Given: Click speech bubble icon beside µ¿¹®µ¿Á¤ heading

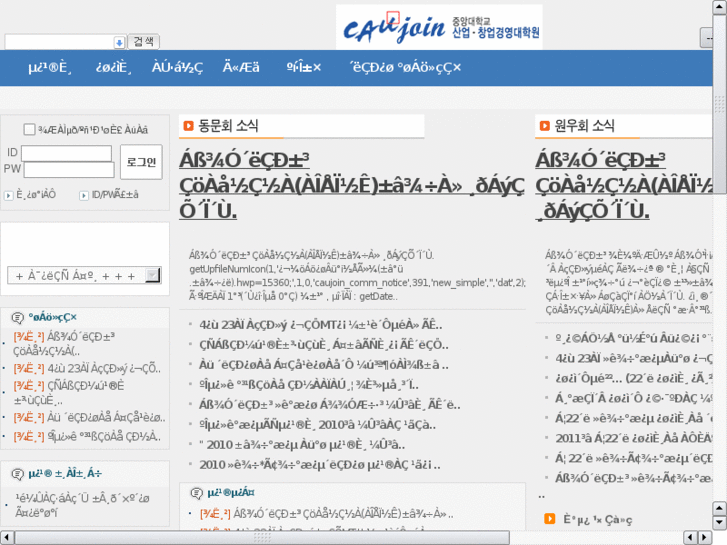Looking at the screenshot, I should [197, 493].
